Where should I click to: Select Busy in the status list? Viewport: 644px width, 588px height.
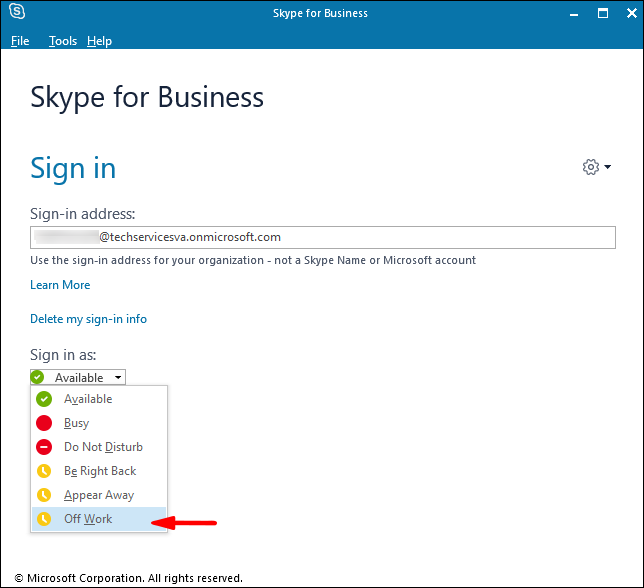77,423
